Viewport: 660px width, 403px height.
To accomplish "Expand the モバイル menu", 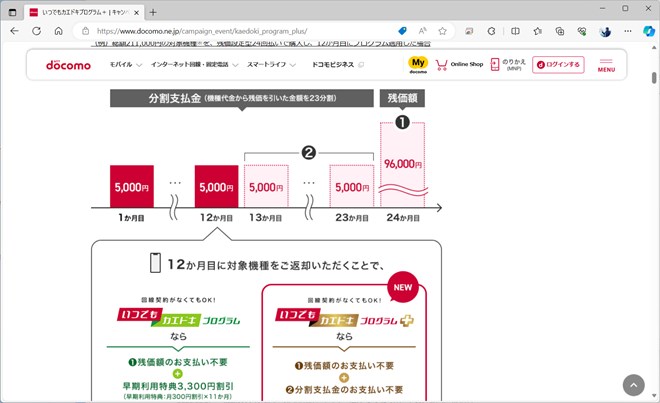I will click(125, 64).
